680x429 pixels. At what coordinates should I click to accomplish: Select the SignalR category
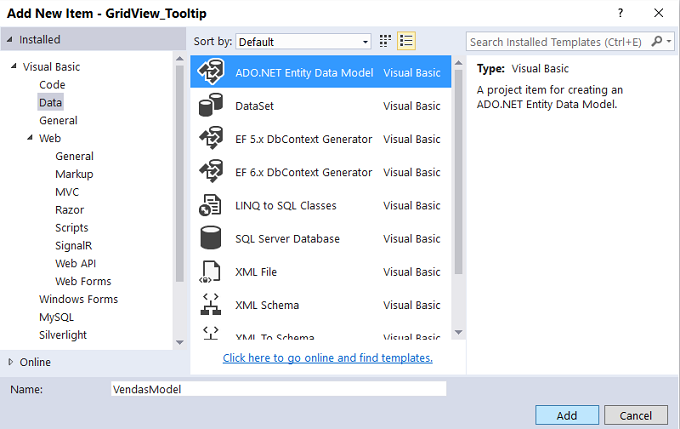(x=73, y=246)
